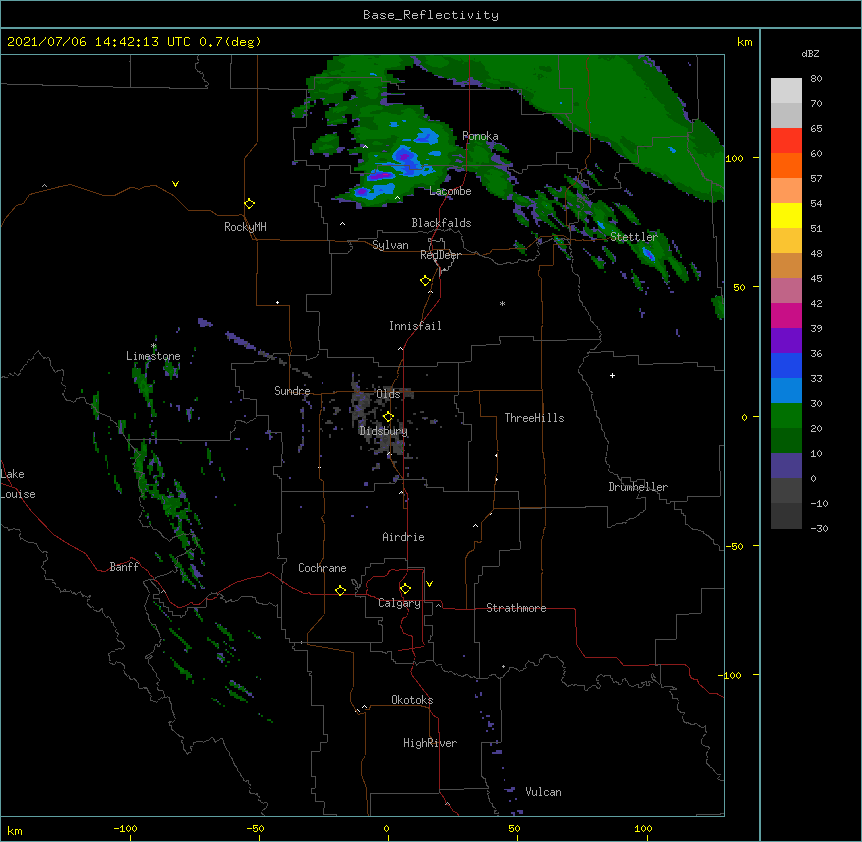Pick the orange swatch between 60 and 57
The image size is (862, 842).
pyautogui.click(x=786, y=165)
